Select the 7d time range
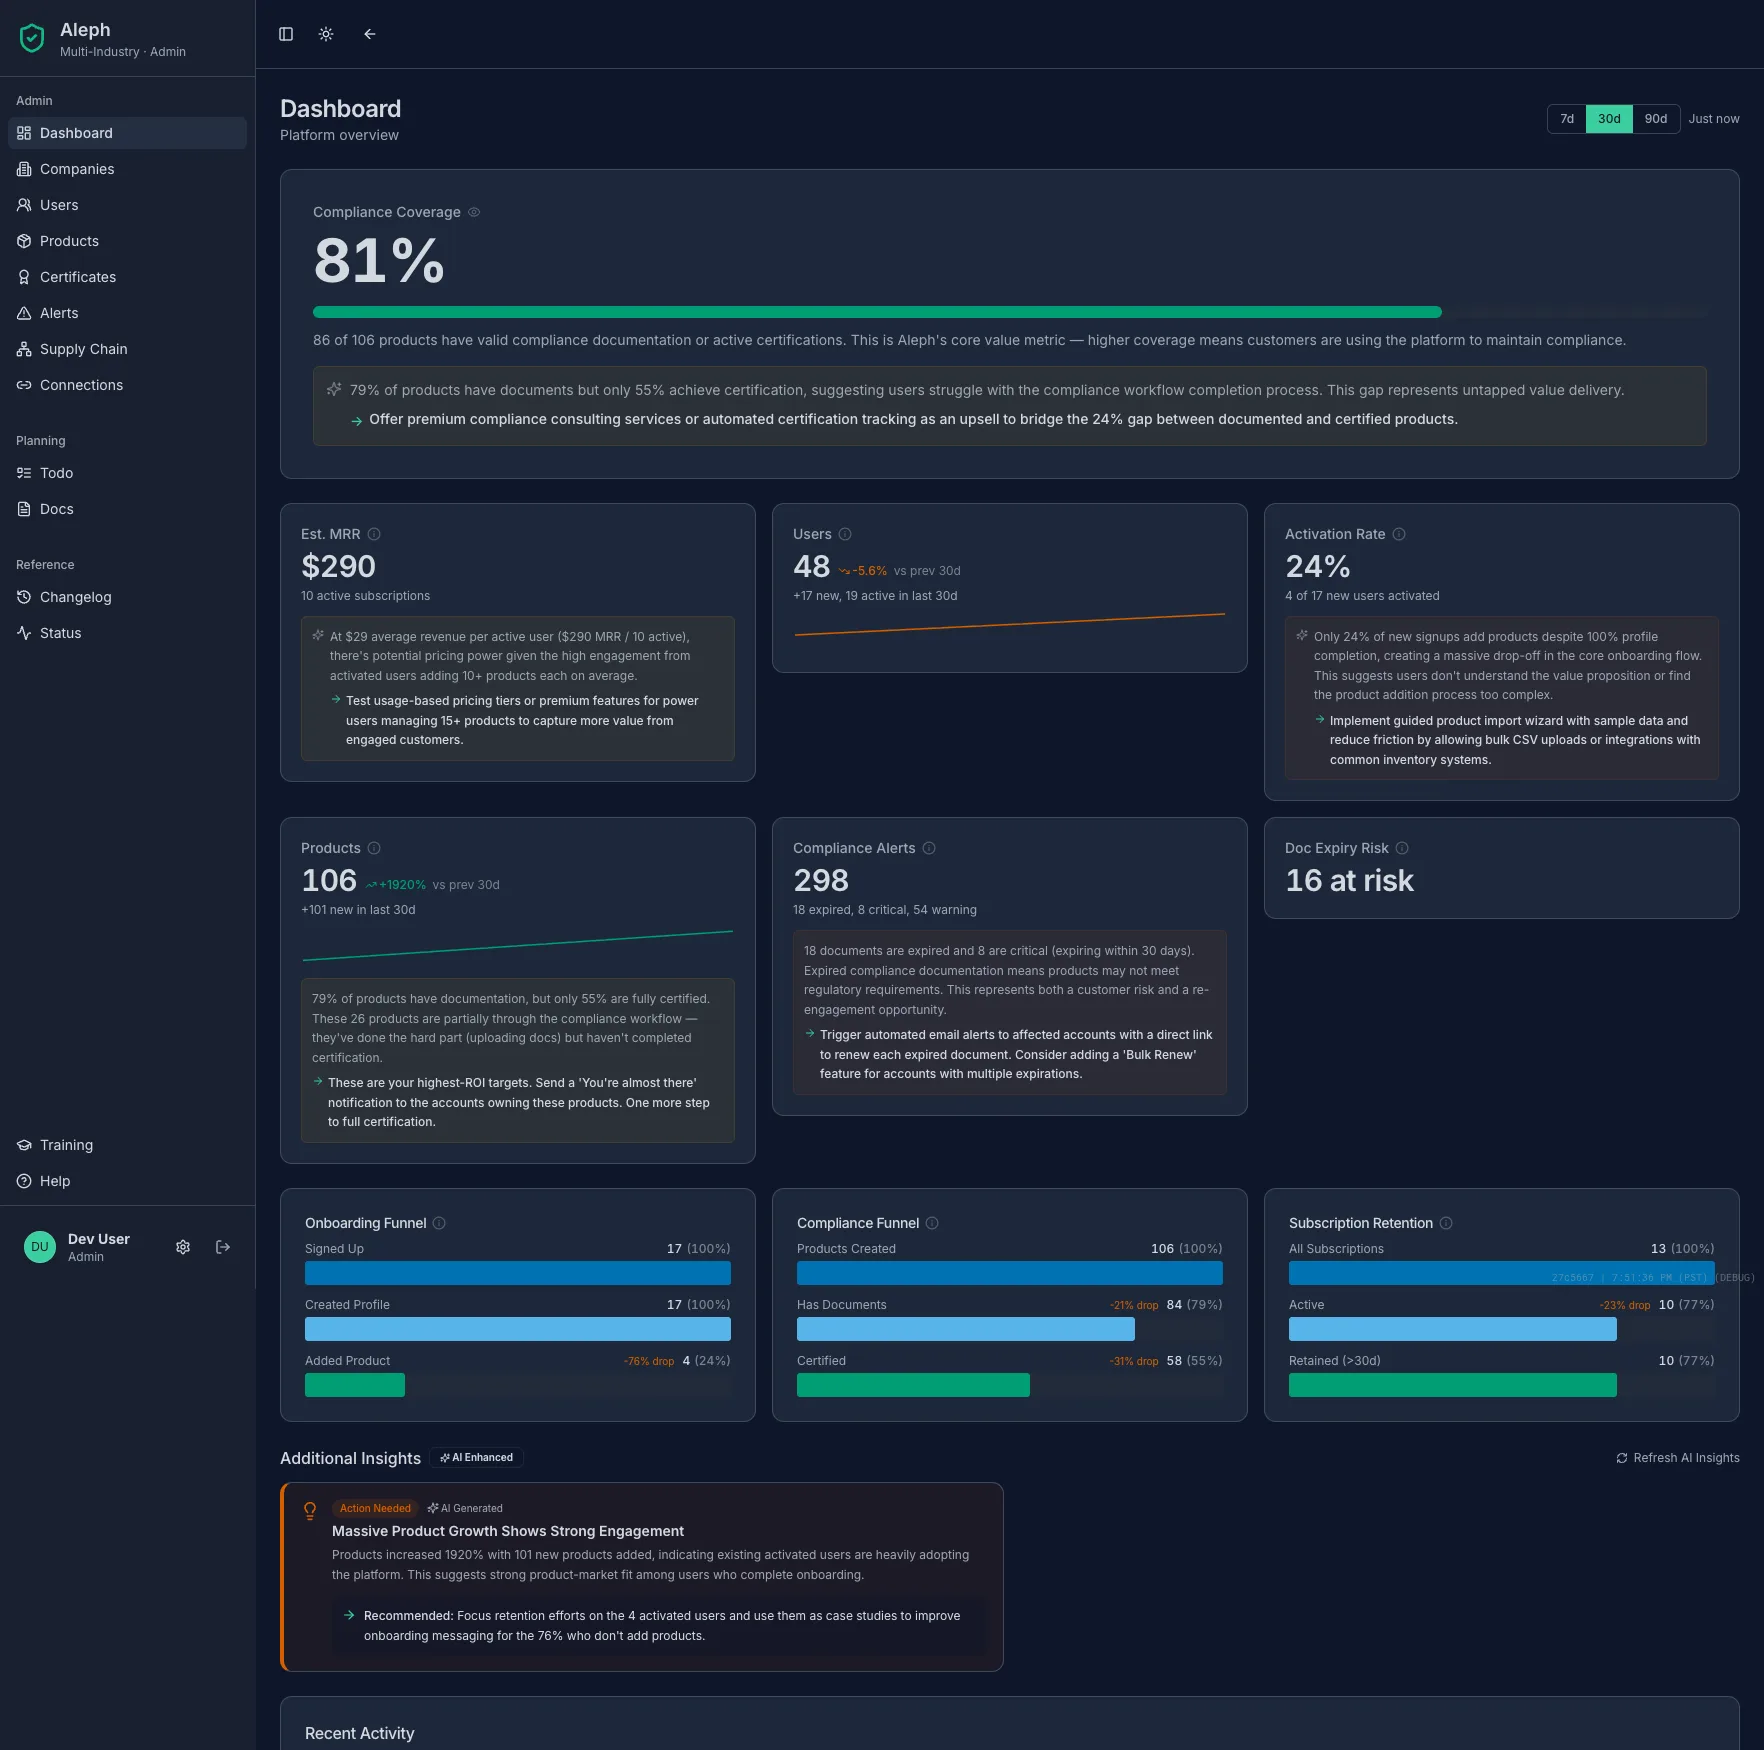Screen dimensions: 1764x1750 pos(1566,118)
